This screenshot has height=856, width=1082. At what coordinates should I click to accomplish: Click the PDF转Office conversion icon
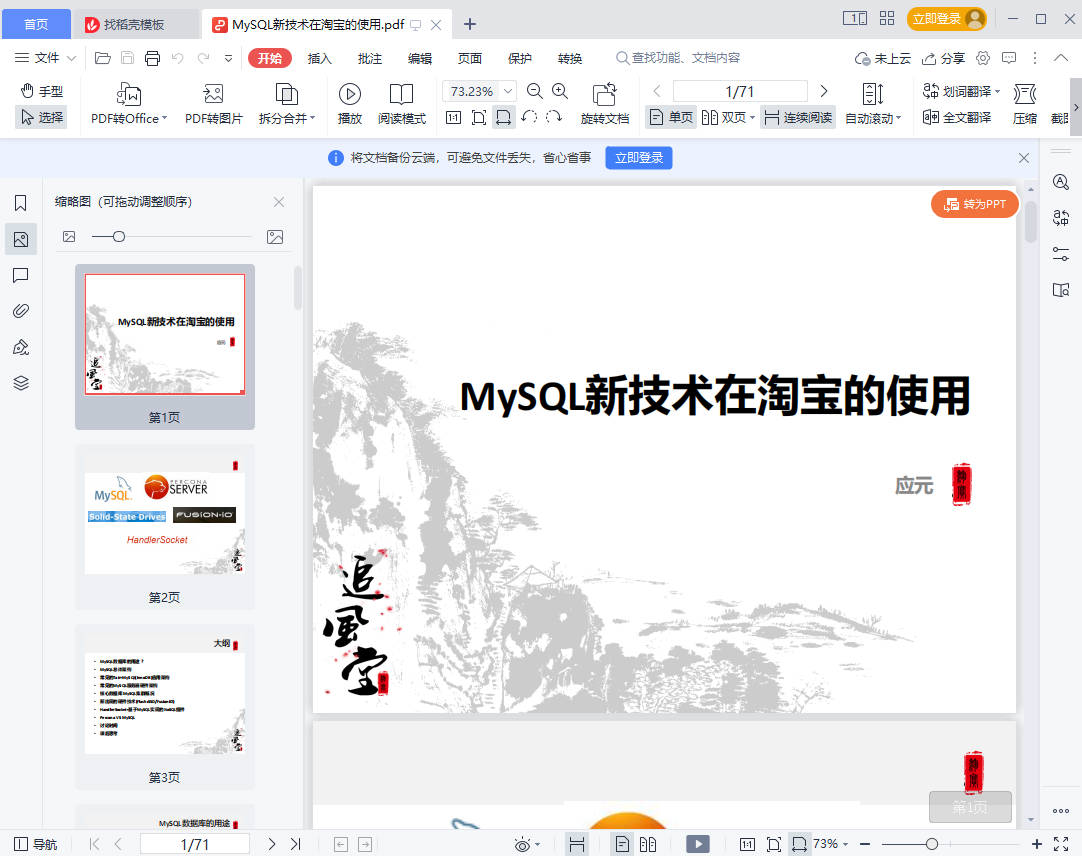click(128, 95)
